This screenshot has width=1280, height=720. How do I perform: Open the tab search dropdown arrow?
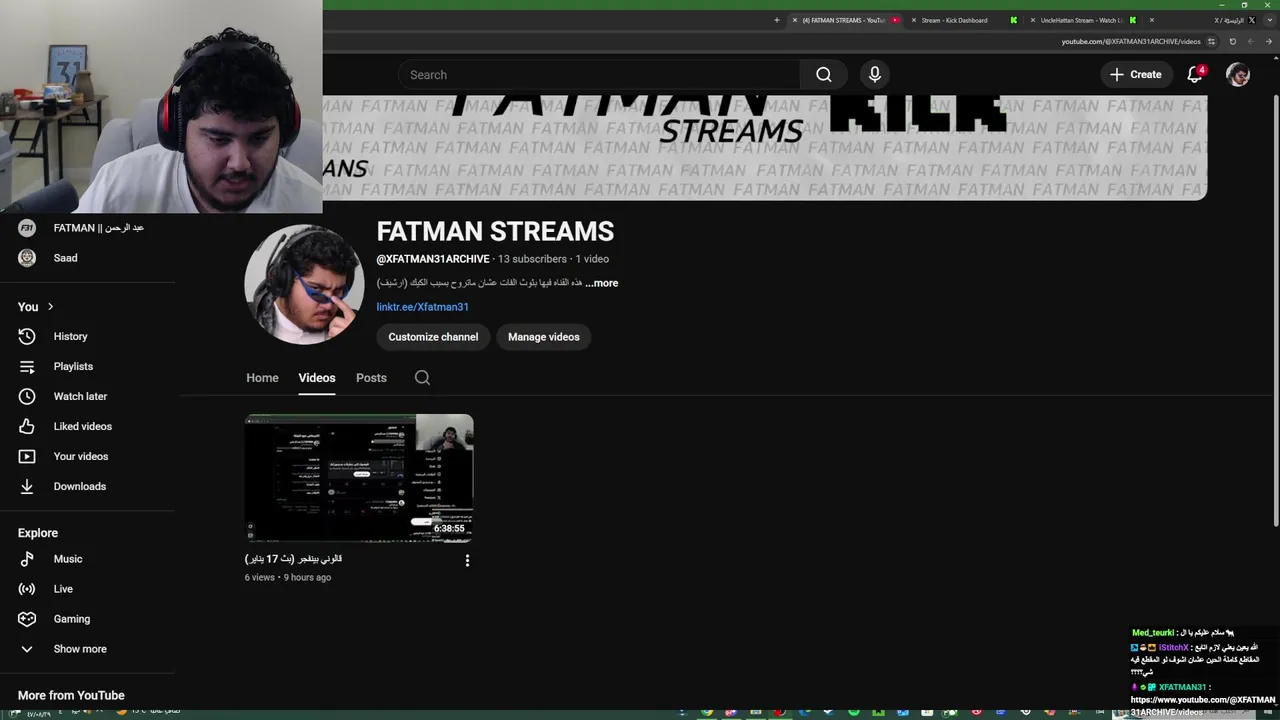click(x=1268, y=20)
